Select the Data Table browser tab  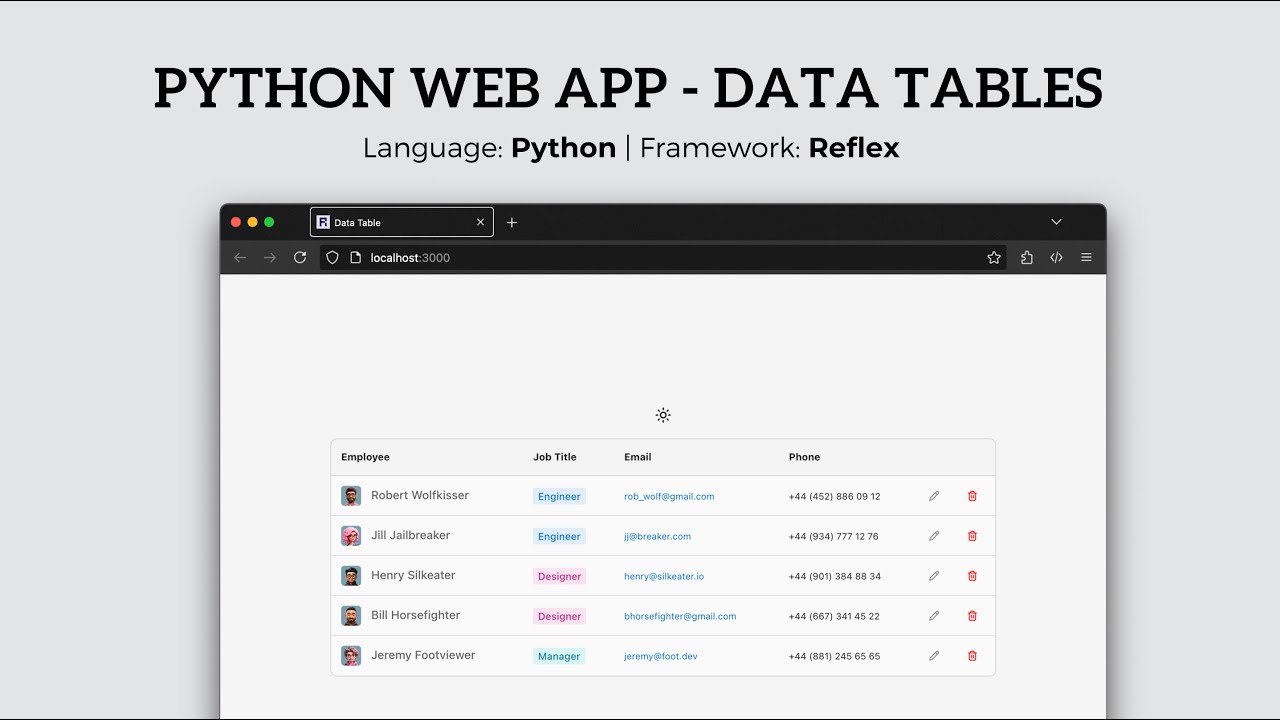(402, 223)
